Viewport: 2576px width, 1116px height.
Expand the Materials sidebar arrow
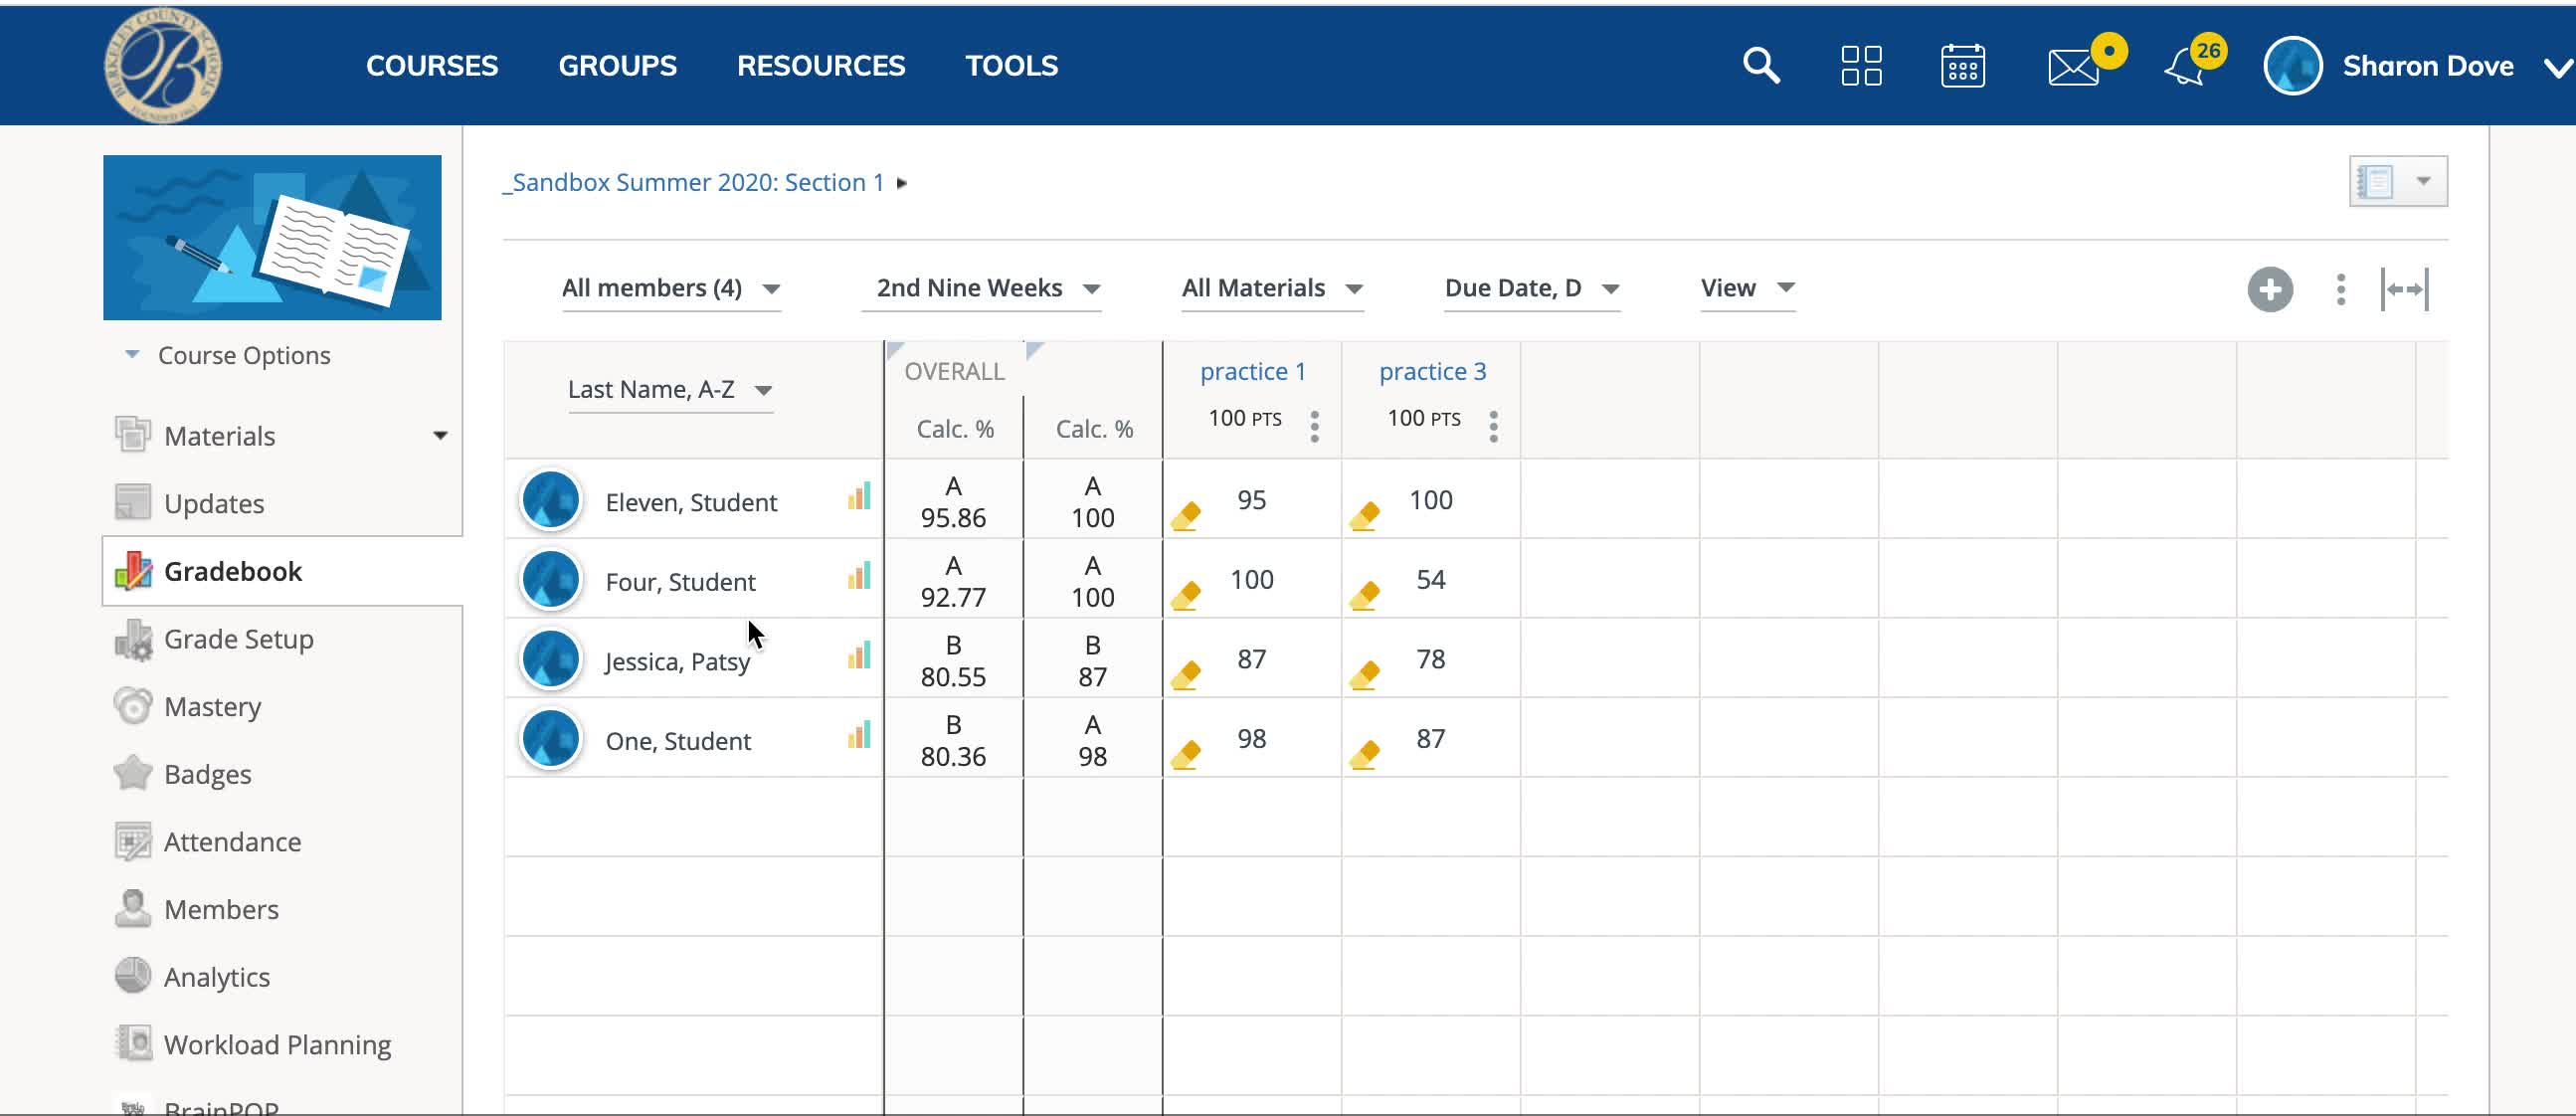coord(440,436)
